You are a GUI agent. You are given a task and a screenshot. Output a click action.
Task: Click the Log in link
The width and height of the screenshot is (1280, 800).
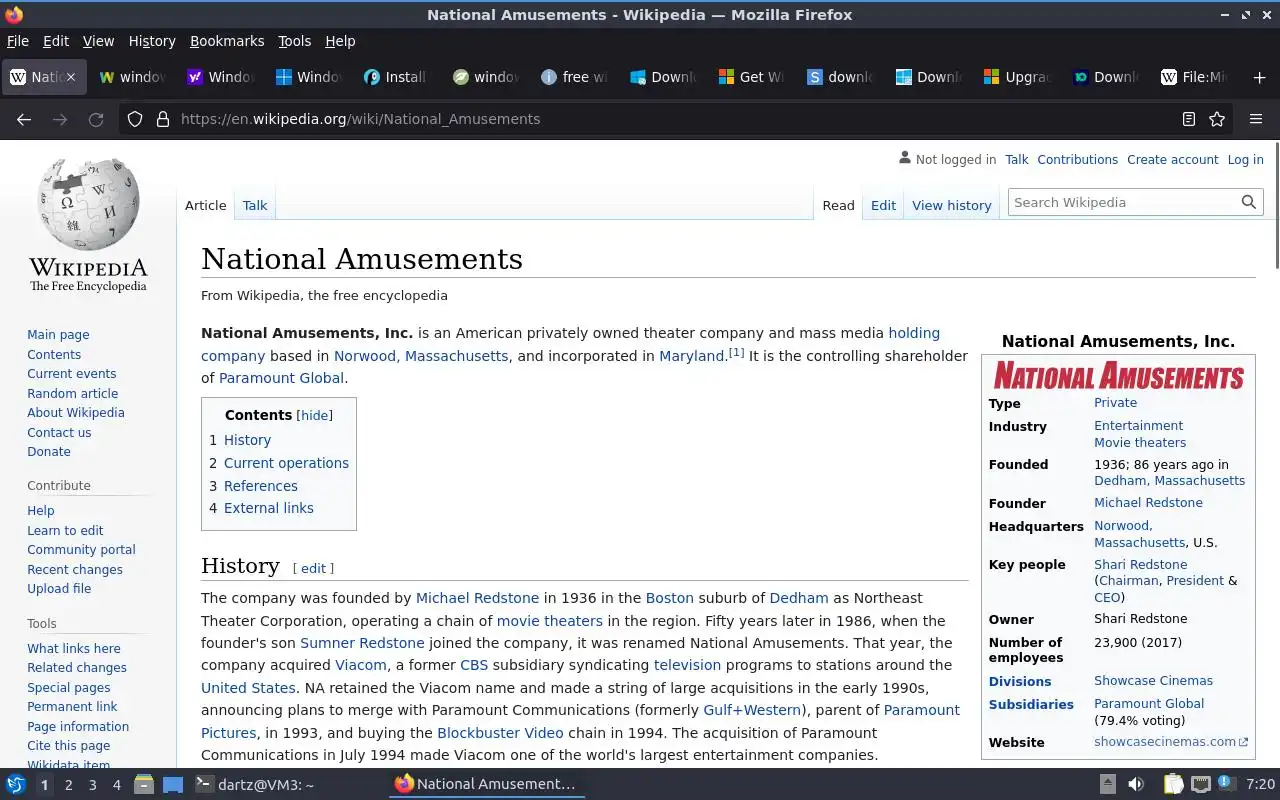[1245, 159]
